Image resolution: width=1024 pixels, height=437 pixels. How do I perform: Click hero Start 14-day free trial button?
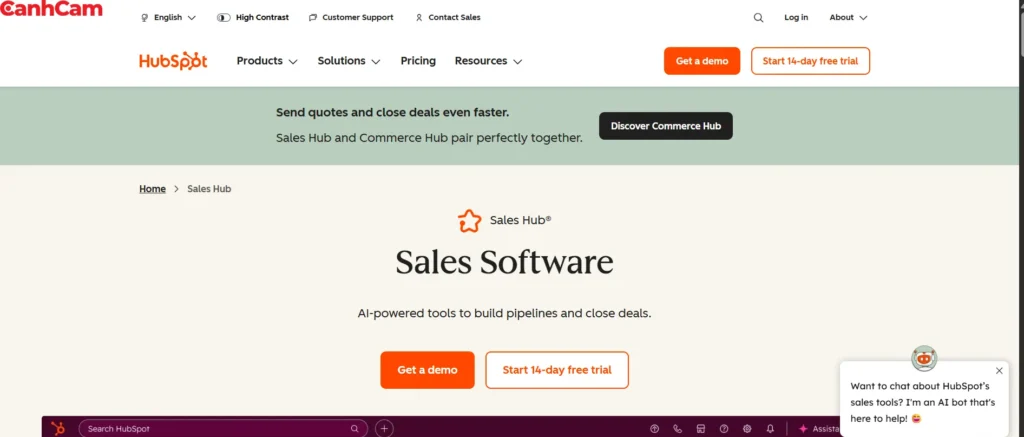click(x=557, y=370)
